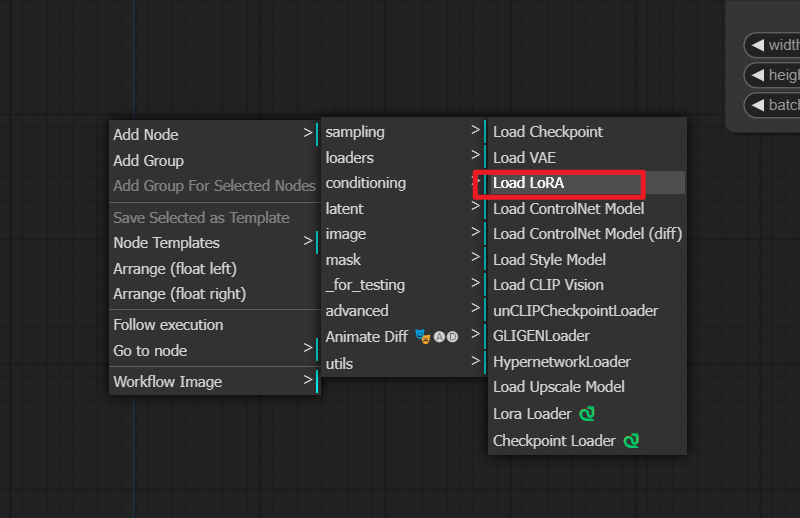The image size is (800, 518).
Task: Click the width input arrow on node
Action: click(x=757, y=45)
